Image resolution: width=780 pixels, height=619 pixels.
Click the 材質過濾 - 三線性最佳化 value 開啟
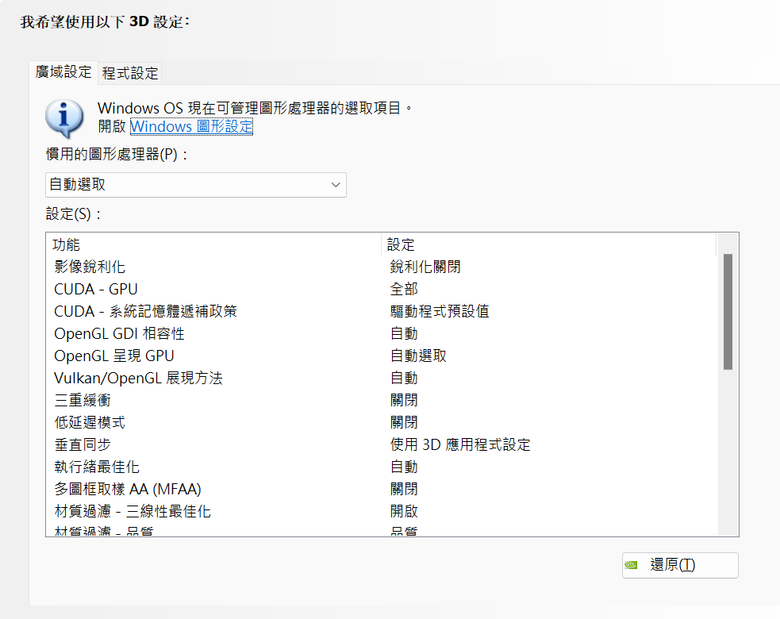(x=404, y=511)
